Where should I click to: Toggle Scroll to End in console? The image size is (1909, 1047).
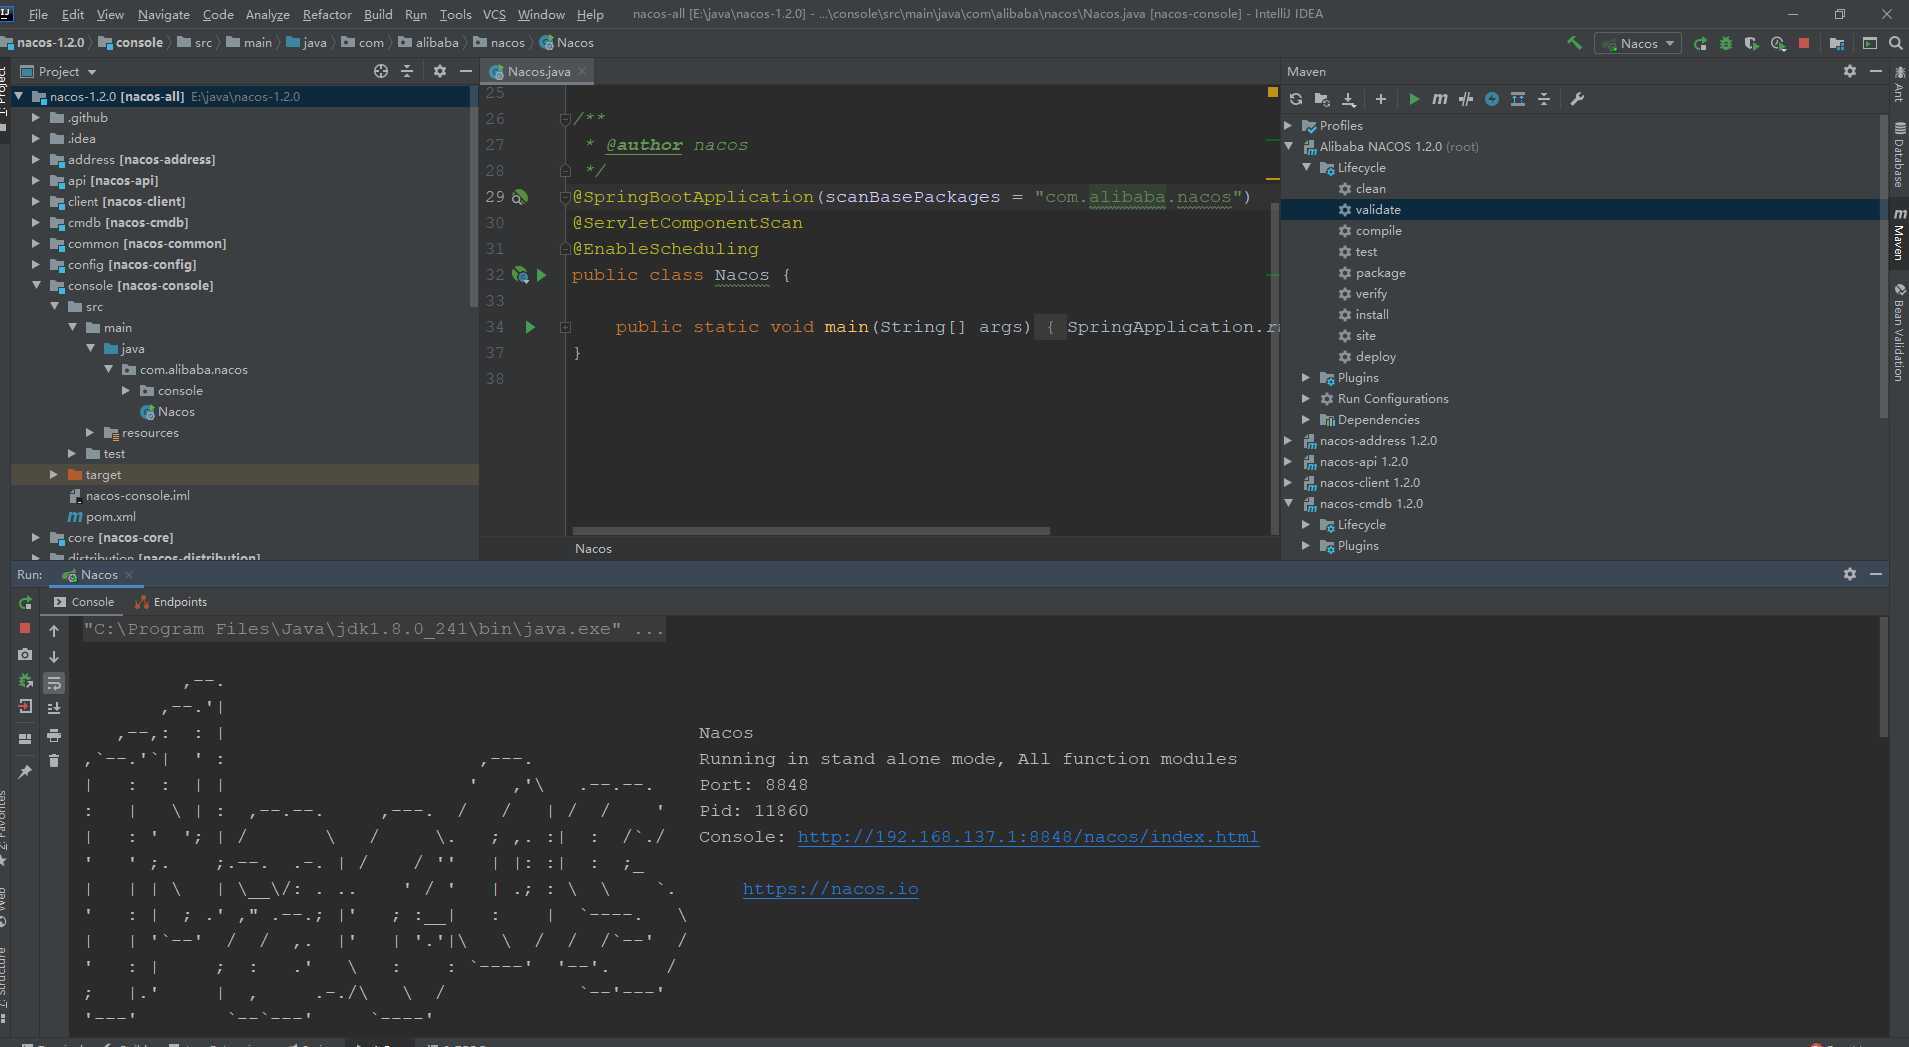[x=54, y=708]
